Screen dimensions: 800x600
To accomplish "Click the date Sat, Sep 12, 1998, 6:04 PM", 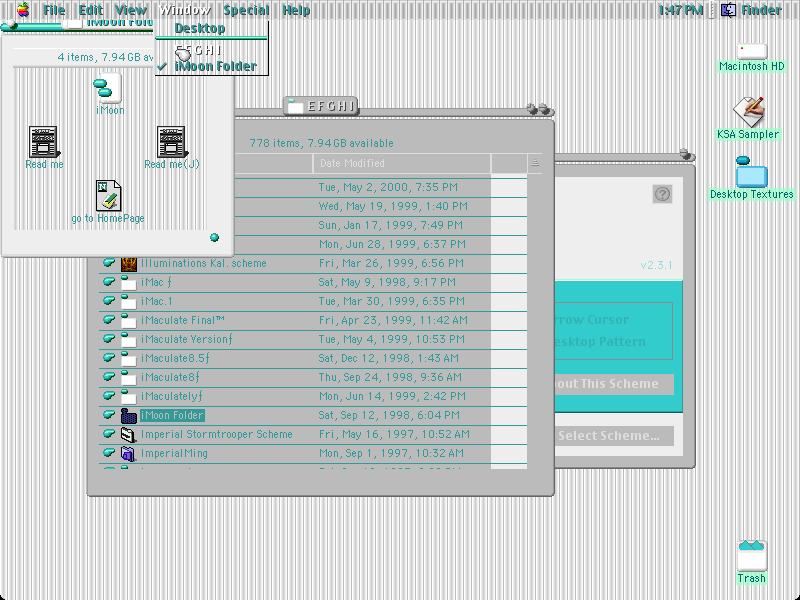I will 389,415.
